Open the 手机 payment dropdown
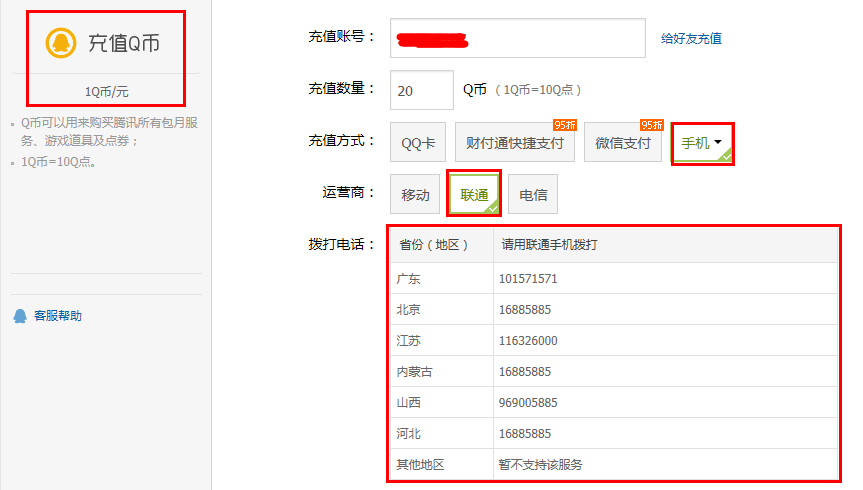This screenshot has height=490, width=863. (x=702, y=143)
